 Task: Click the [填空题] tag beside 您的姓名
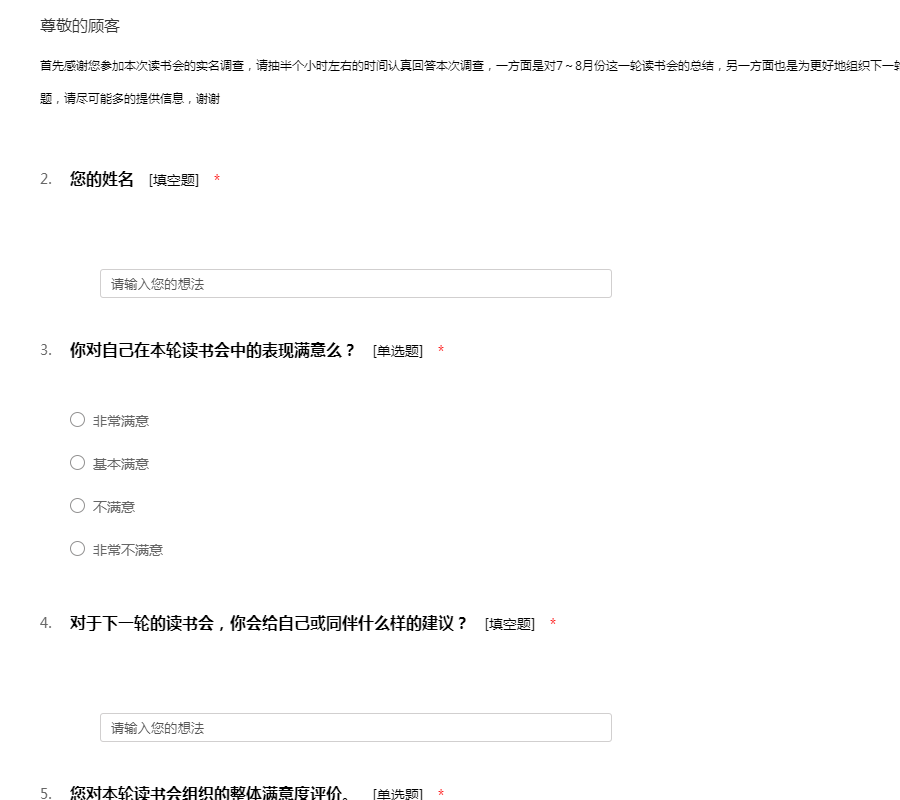[174, 180]
